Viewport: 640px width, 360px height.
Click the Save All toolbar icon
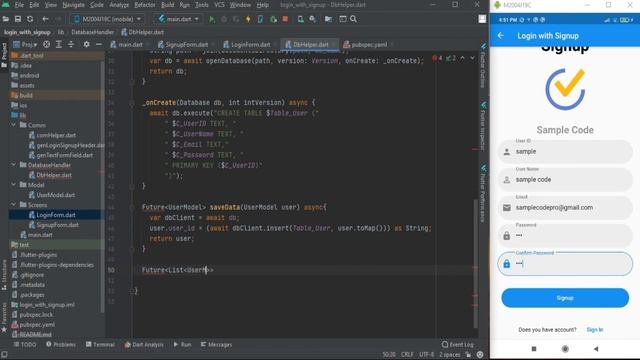click(x=18, y=19)
